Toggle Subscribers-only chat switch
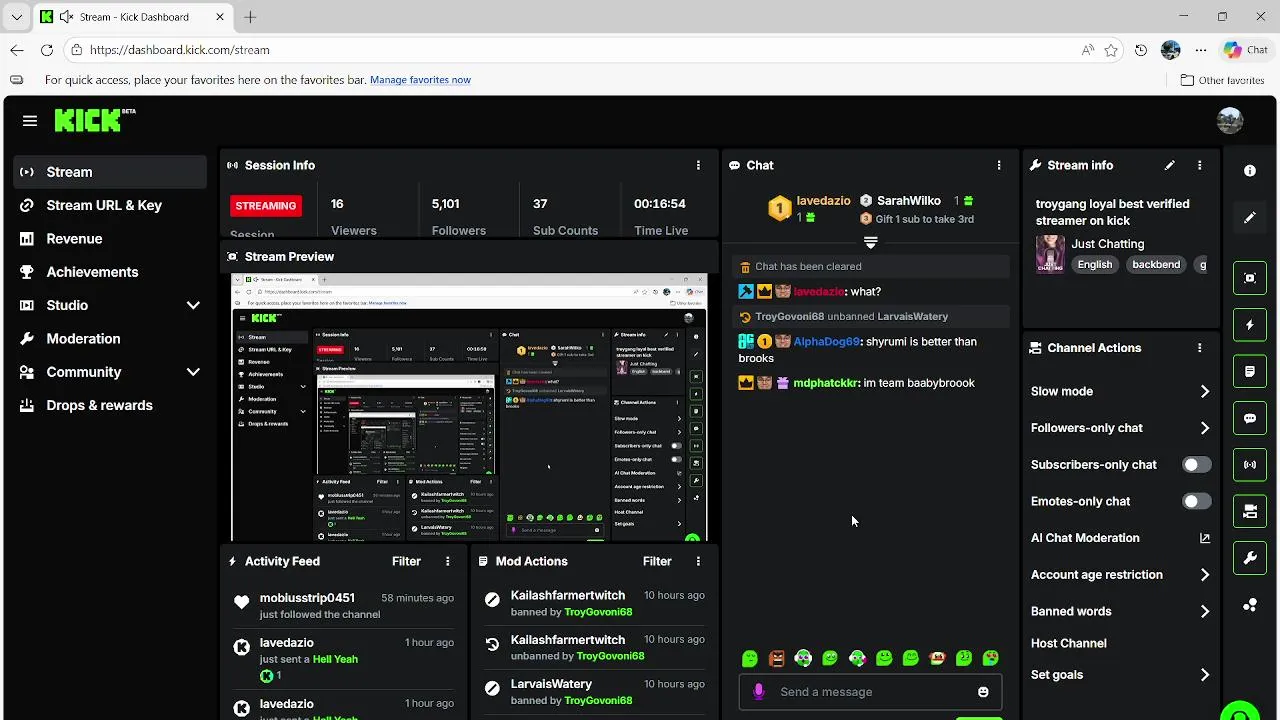 tap(1196, 465)
